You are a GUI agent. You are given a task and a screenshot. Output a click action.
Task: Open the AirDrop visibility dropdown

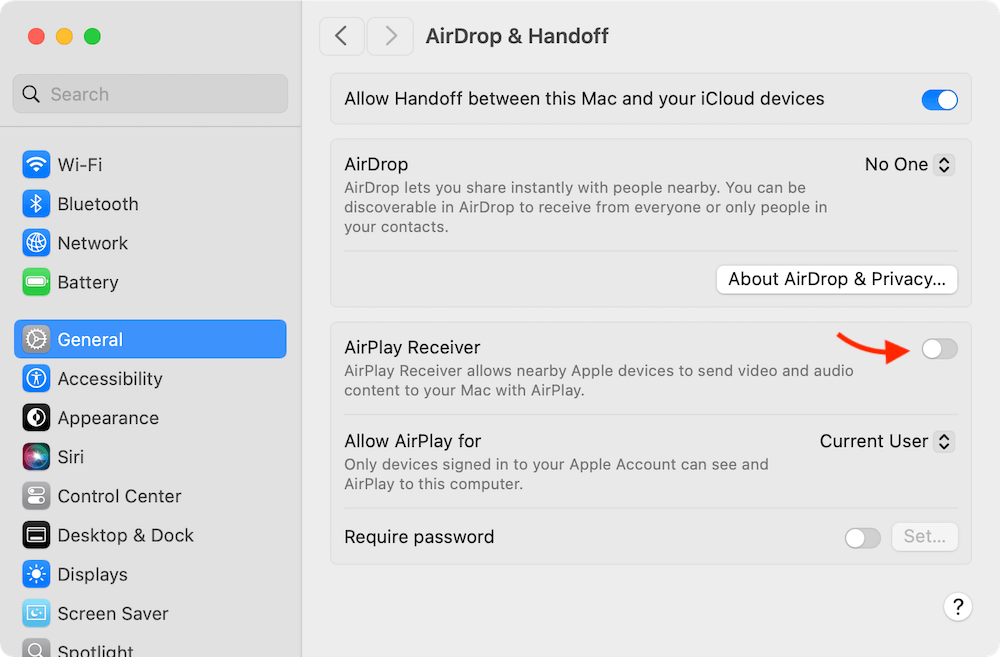coord(909,164)
